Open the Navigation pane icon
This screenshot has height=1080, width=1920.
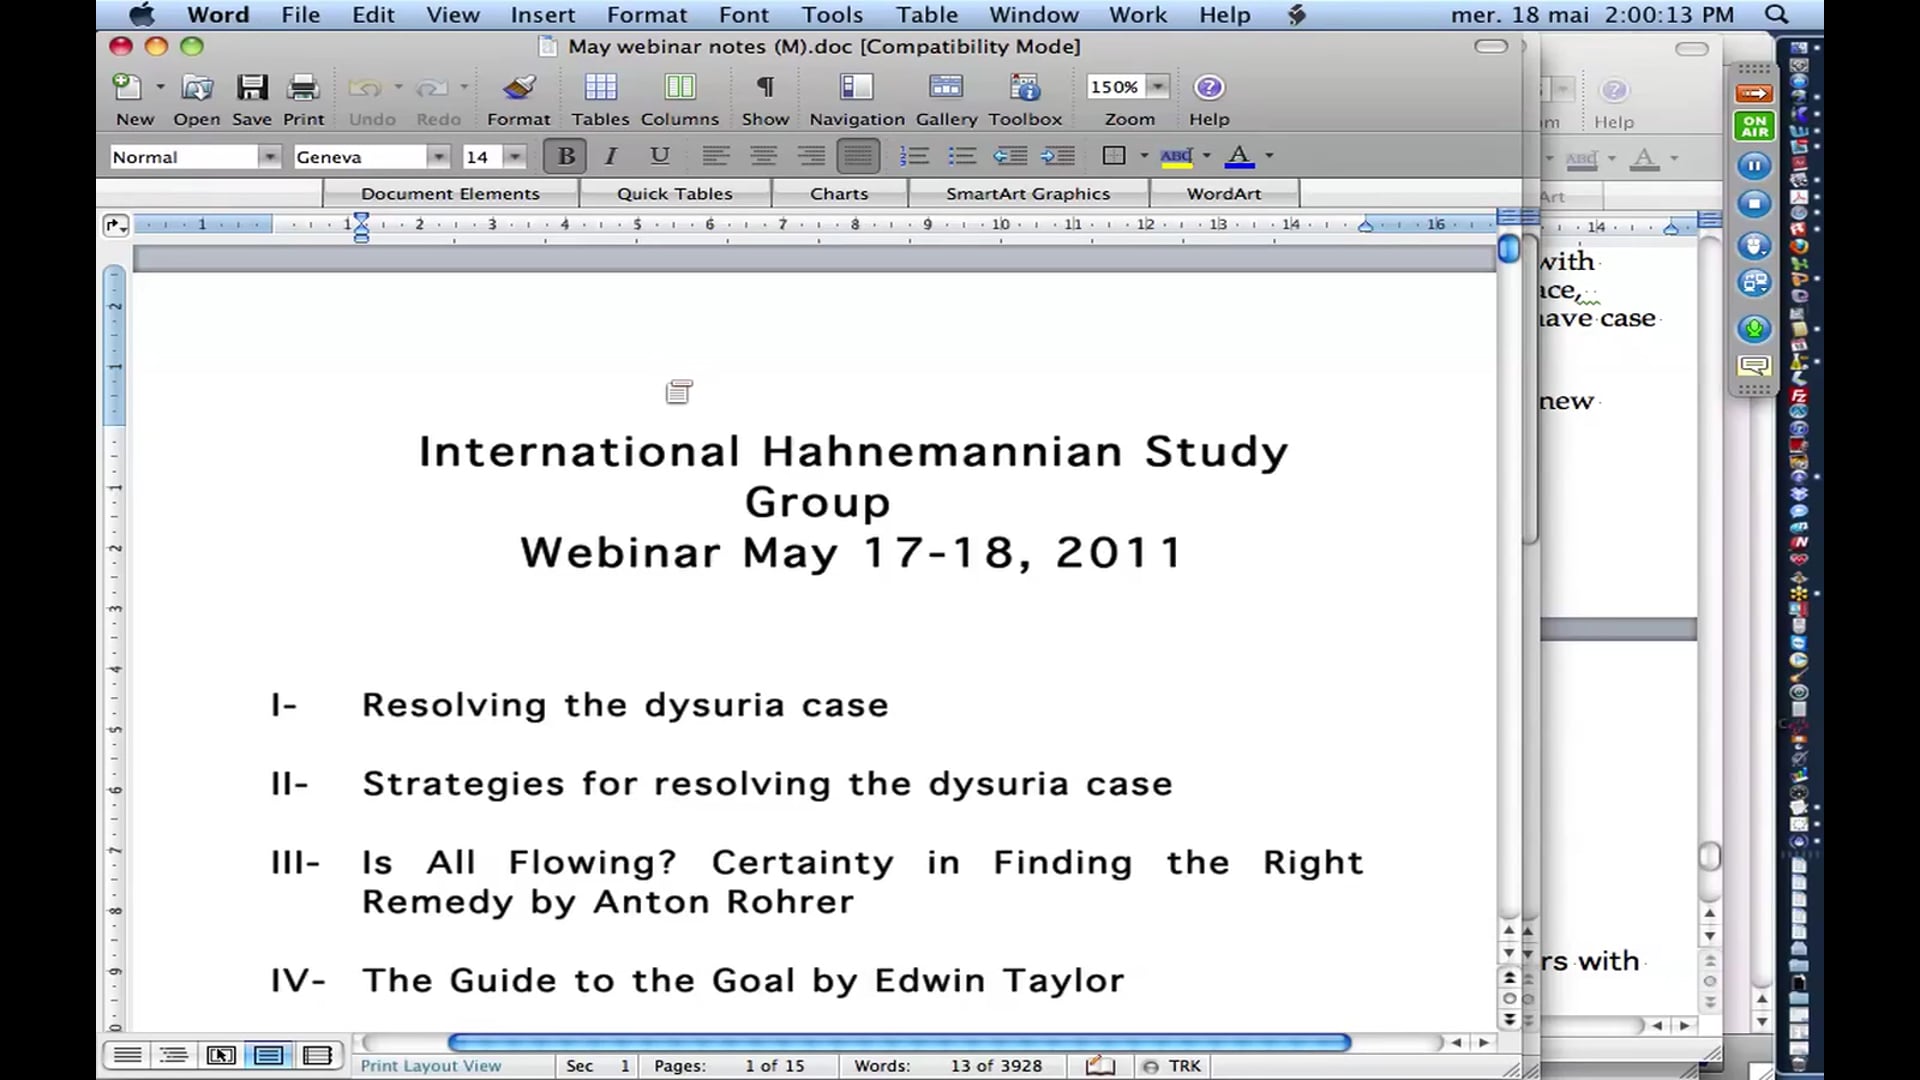[856, 88]
